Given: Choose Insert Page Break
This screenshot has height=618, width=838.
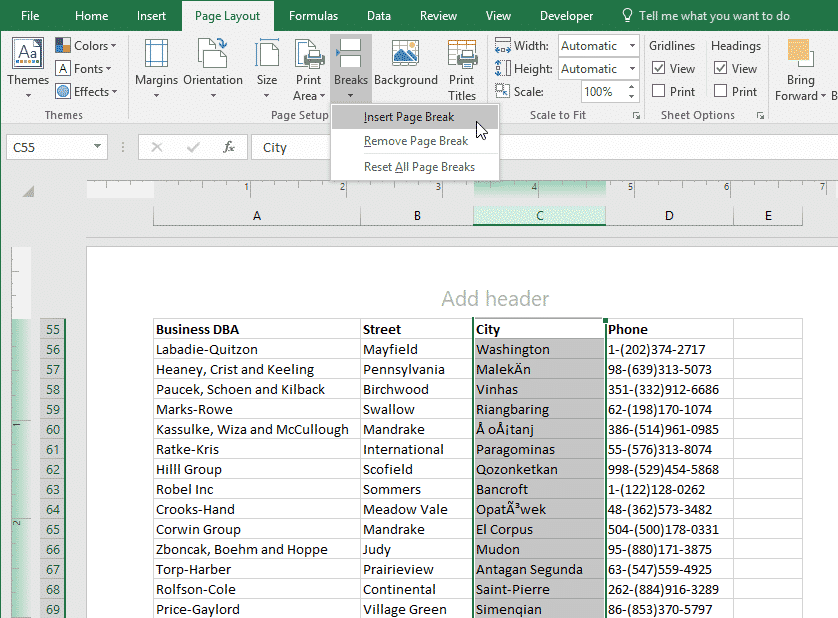Looking at the screenshot, I should pos(415,117).
